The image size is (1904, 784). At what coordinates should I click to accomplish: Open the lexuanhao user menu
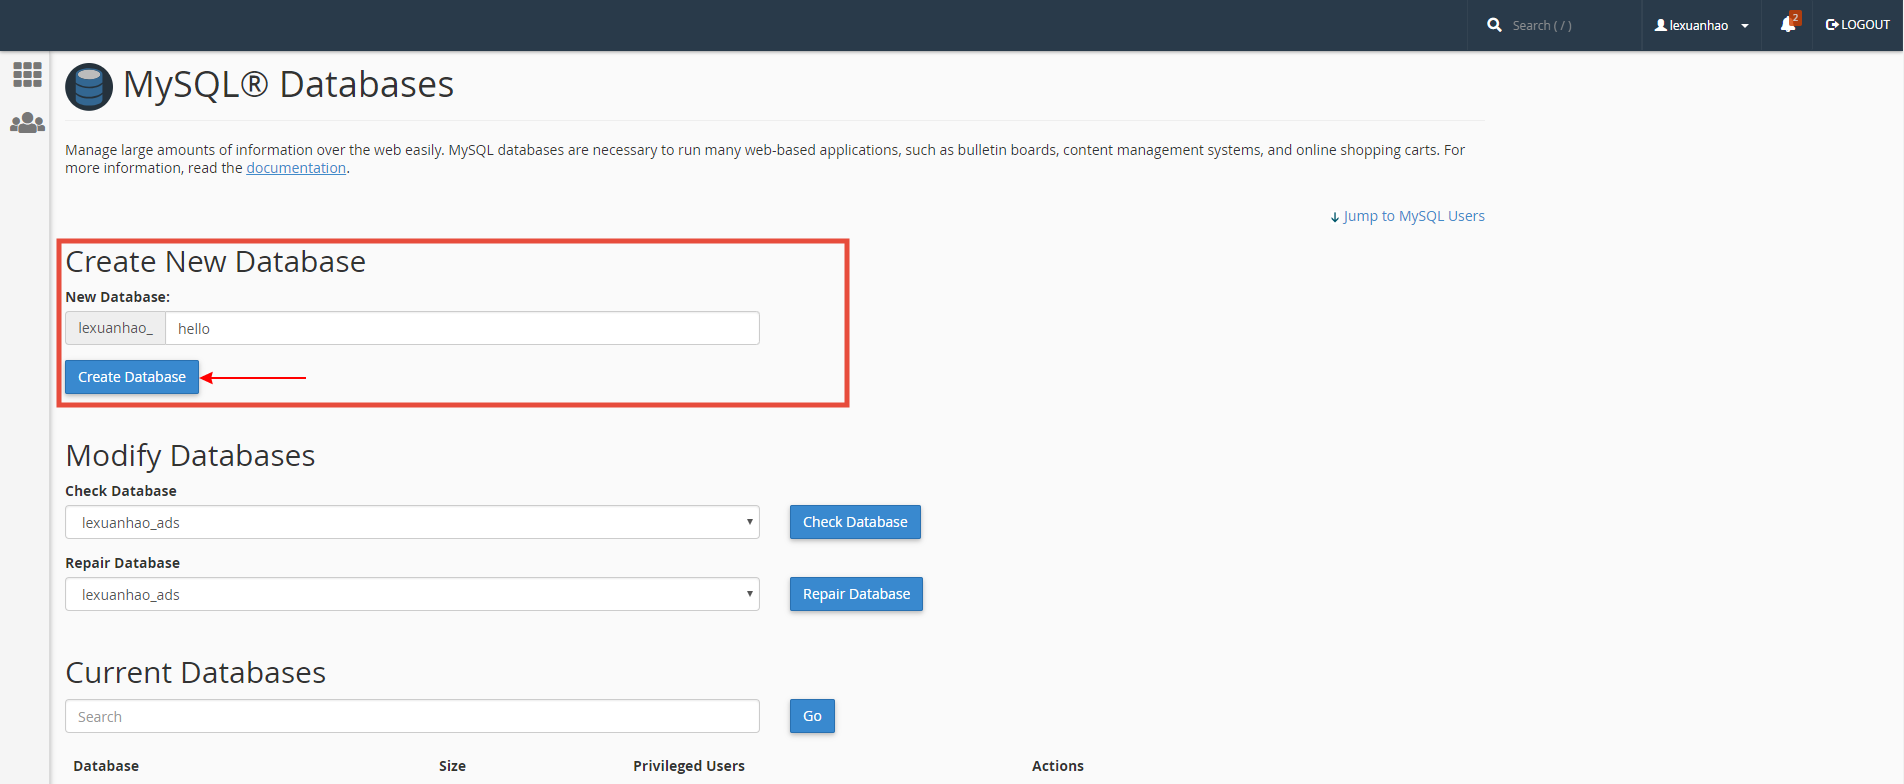click(x=1701, y=25)
